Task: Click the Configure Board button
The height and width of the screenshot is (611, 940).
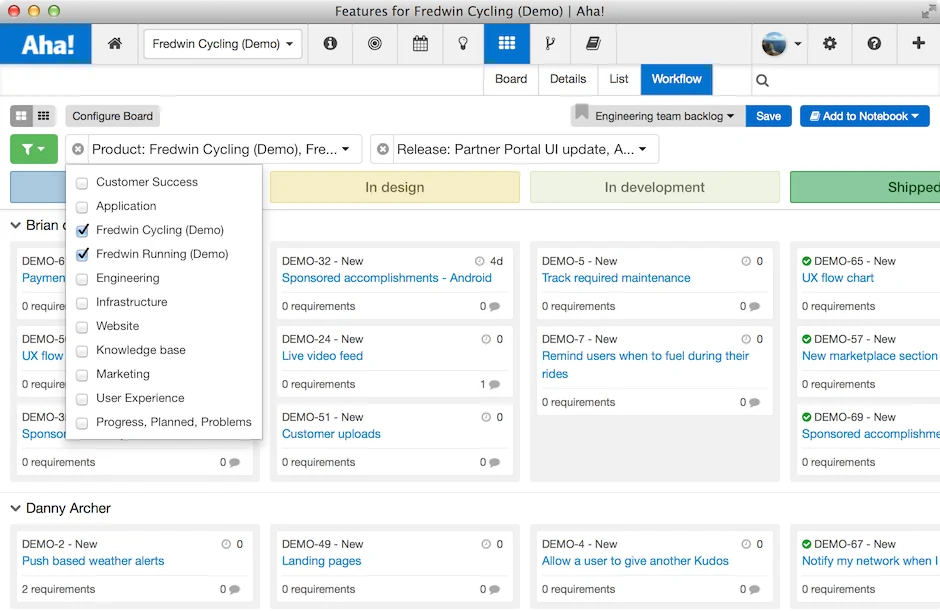Action: (x=113, y=116)
